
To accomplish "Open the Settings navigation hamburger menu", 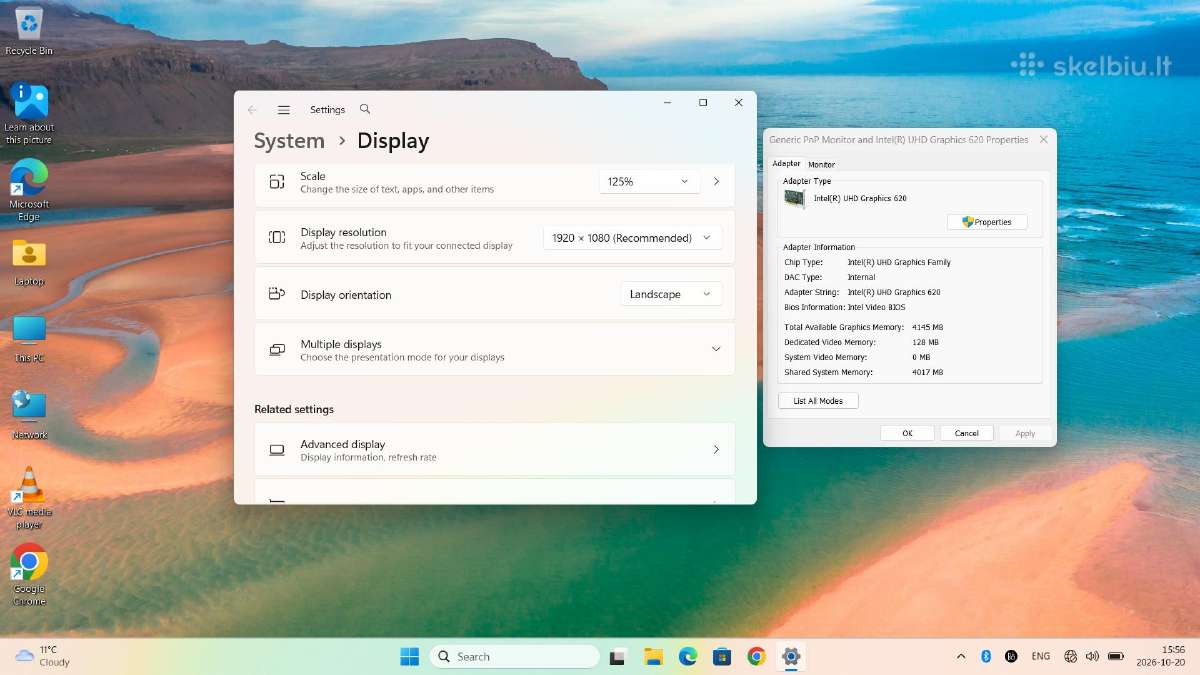I will (x=284, y=110).
